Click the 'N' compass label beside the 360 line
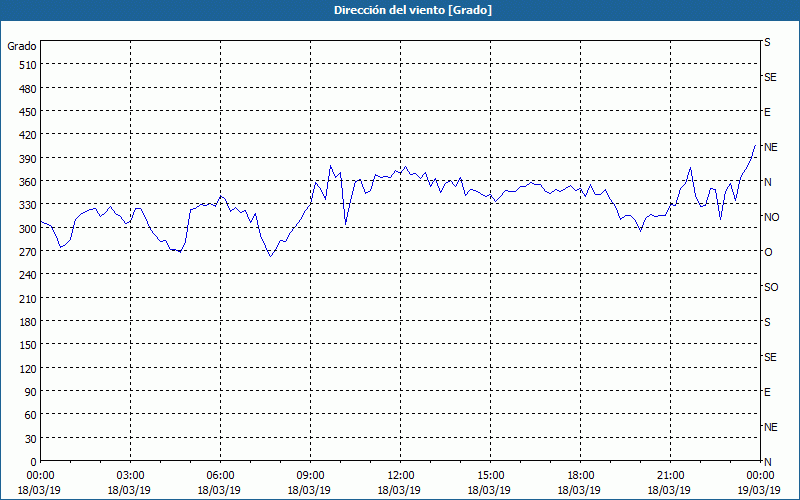The height and width of the screenshot is (500, 800). pyautogui.click(x=768, y=182)
